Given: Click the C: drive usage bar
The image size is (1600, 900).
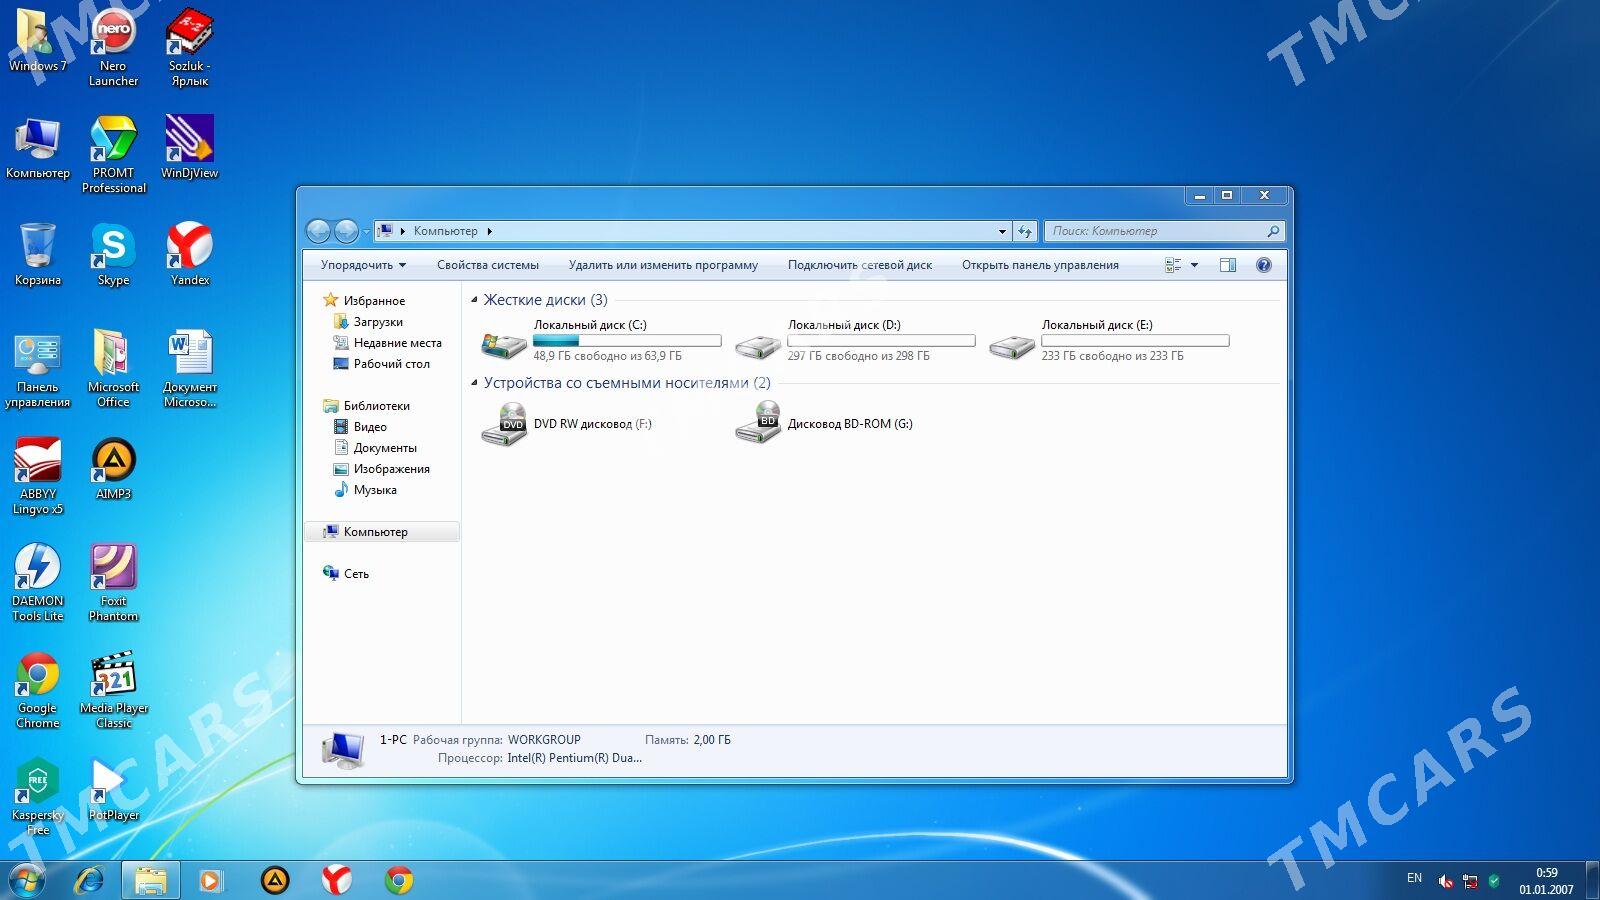Looking at the screenshot, I should pyautogui.click(x=627, y=341).
